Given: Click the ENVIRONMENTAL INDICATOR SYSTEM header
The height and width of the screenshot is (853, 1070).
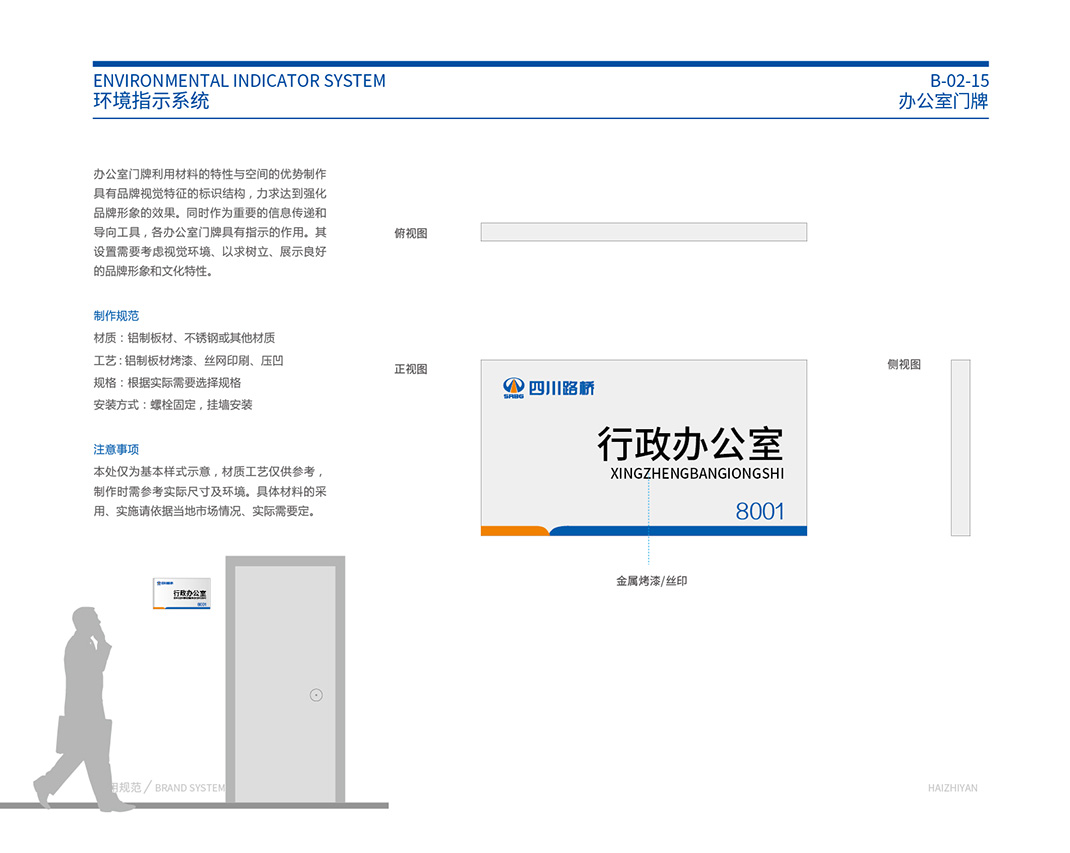Looking at the screenshot, I should 239,81.
